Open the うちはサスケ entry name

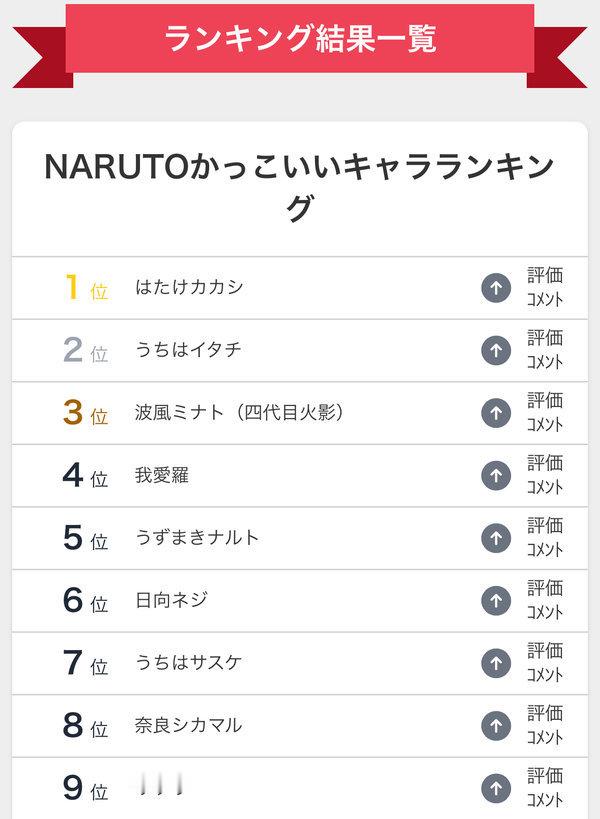[189, 663]
